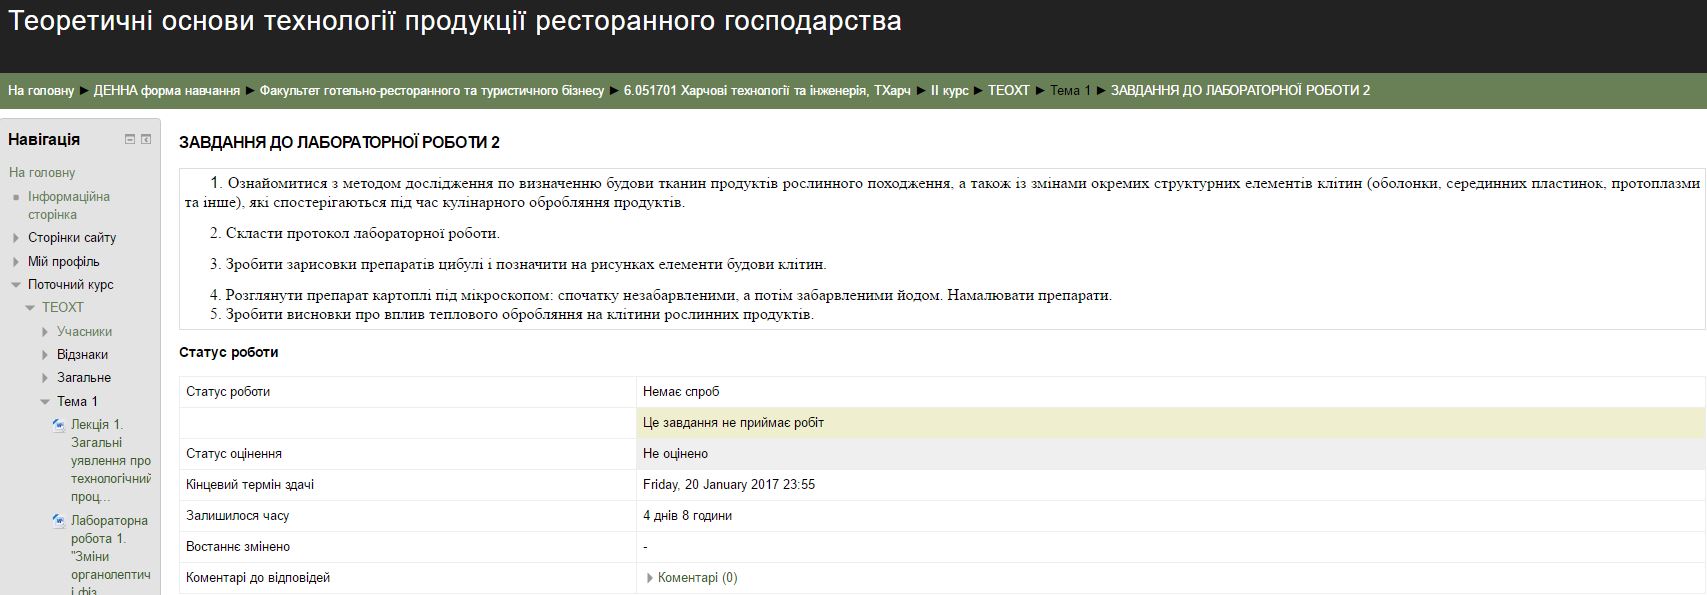Screen dimensions: 1707x595
Task: Open Факультет готельно-ресторанного breadcrumb link
Action: [432, 91]
